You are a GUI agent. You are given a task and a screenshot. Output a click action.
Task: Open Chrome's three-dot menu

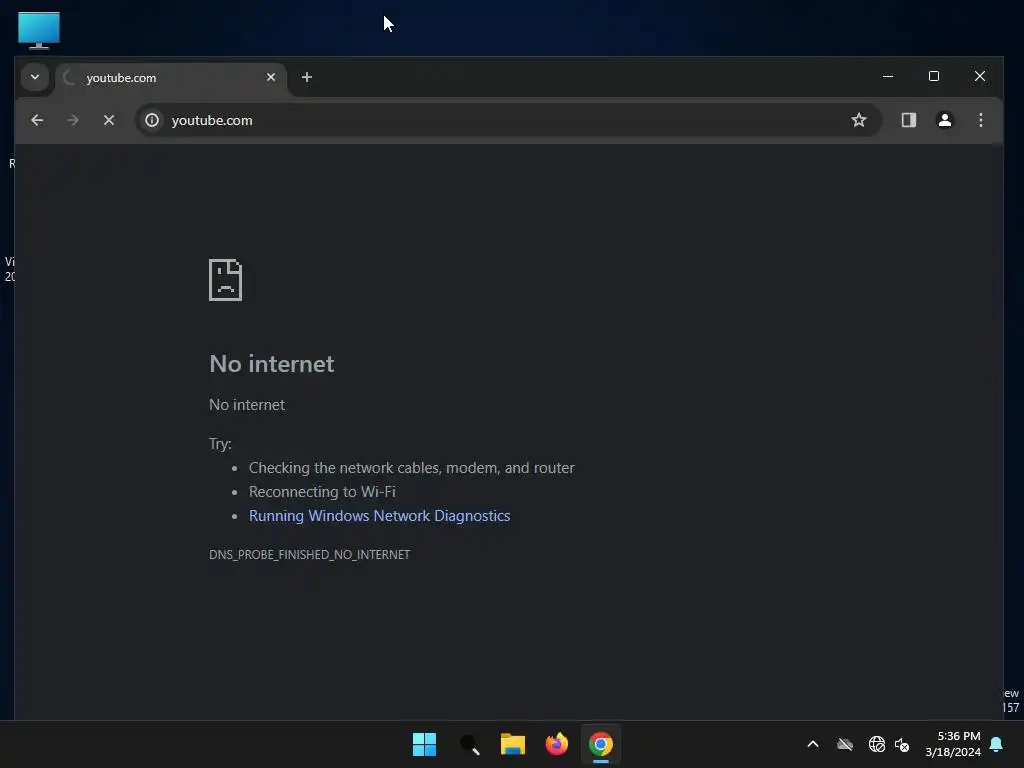click(x=980, y=120)
